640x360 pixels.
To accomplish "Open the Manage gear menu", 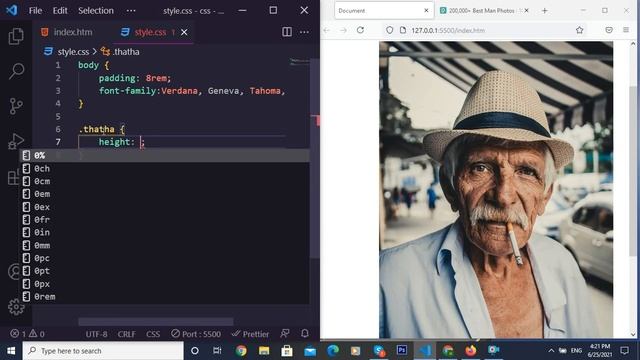I will 16,307.
